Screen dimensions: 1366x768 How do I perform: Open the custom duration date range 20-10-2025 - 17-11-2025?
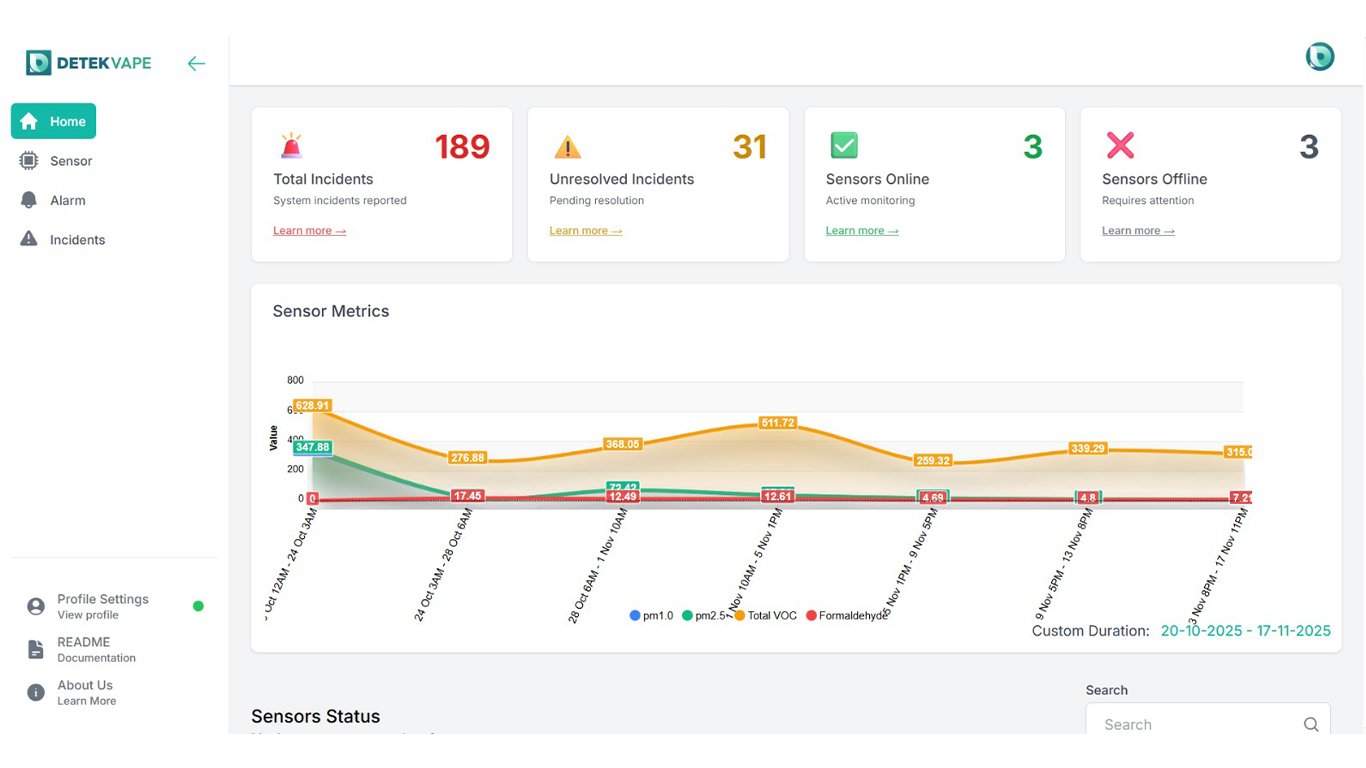point(1244,630)
